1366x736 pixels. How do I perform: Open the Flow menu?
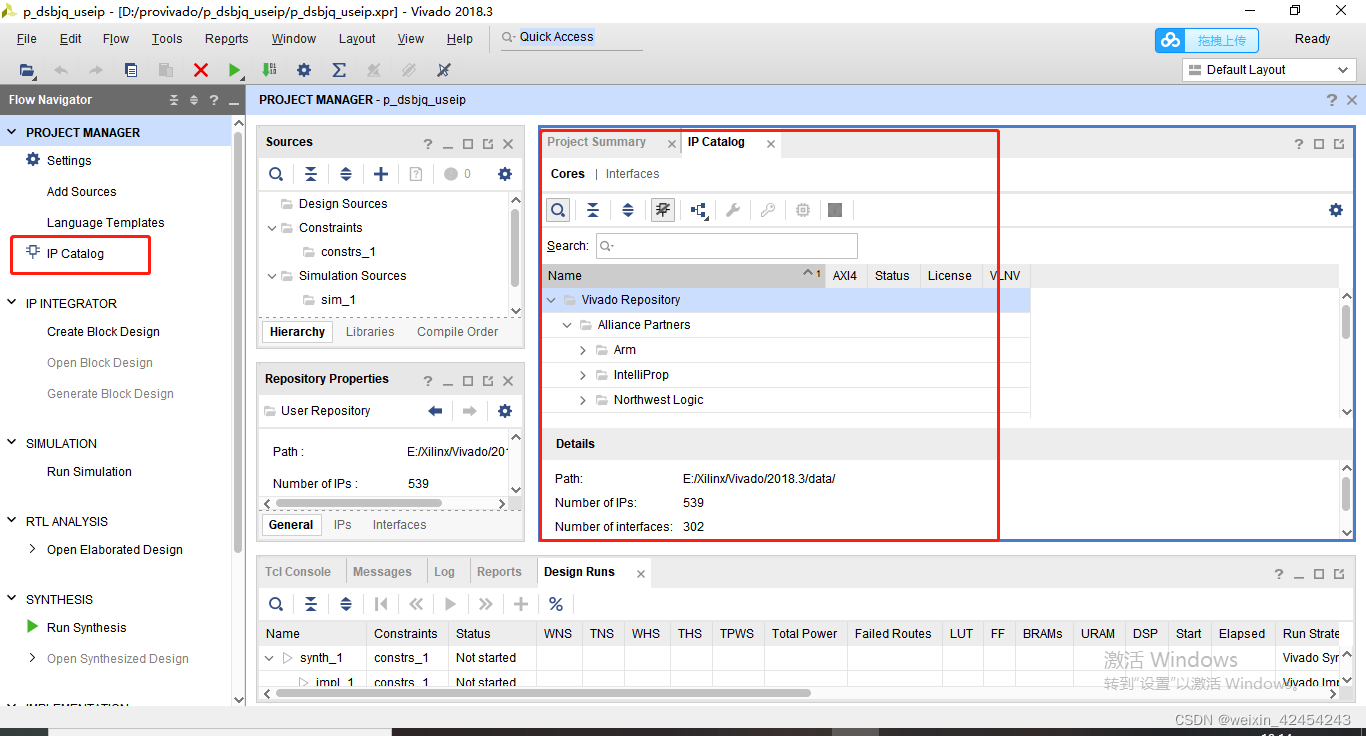[x=116, y=39]
